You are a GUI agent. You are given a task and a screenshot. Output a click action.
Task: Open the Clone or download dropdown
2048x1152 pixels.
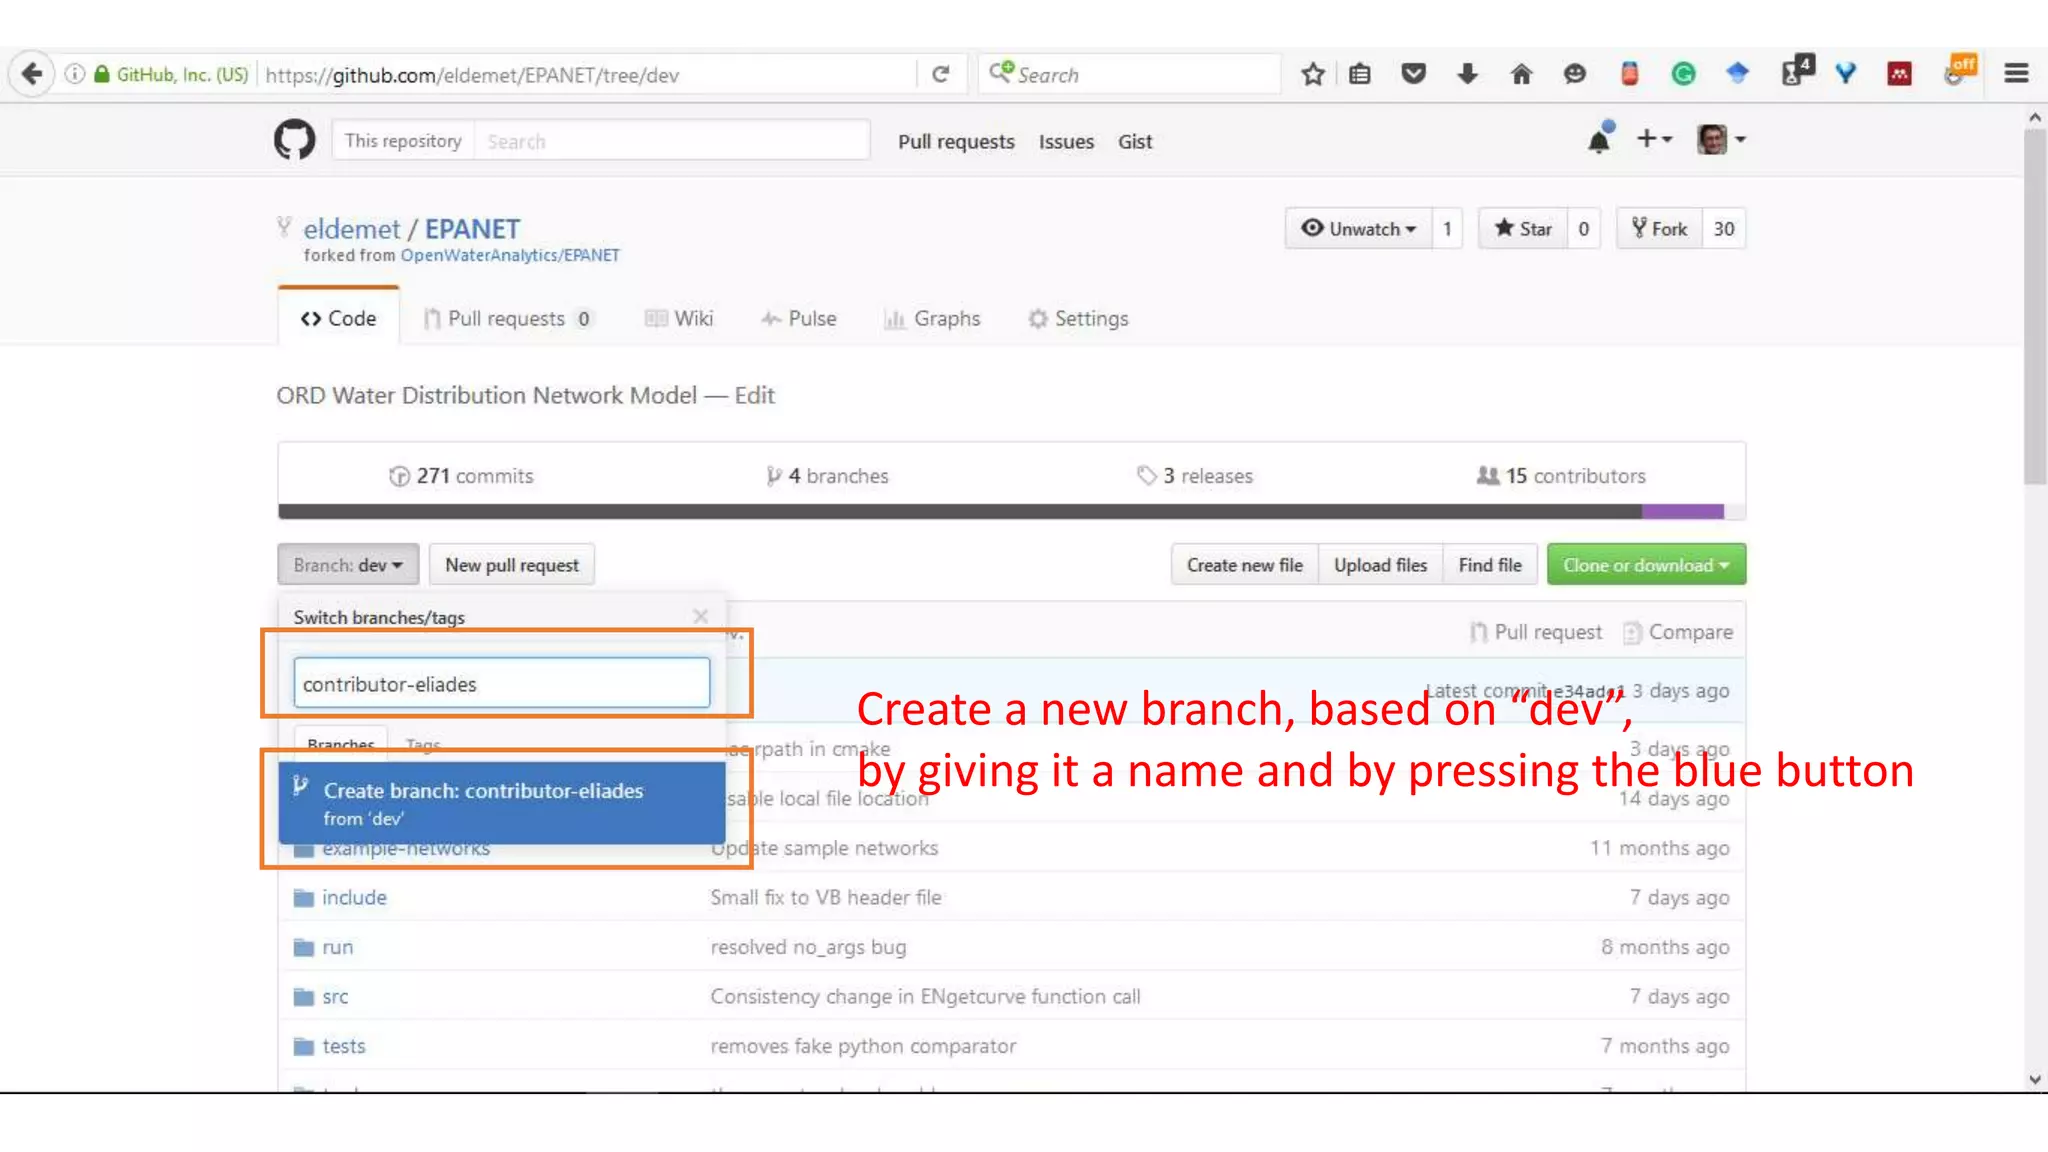[1646, 565]
